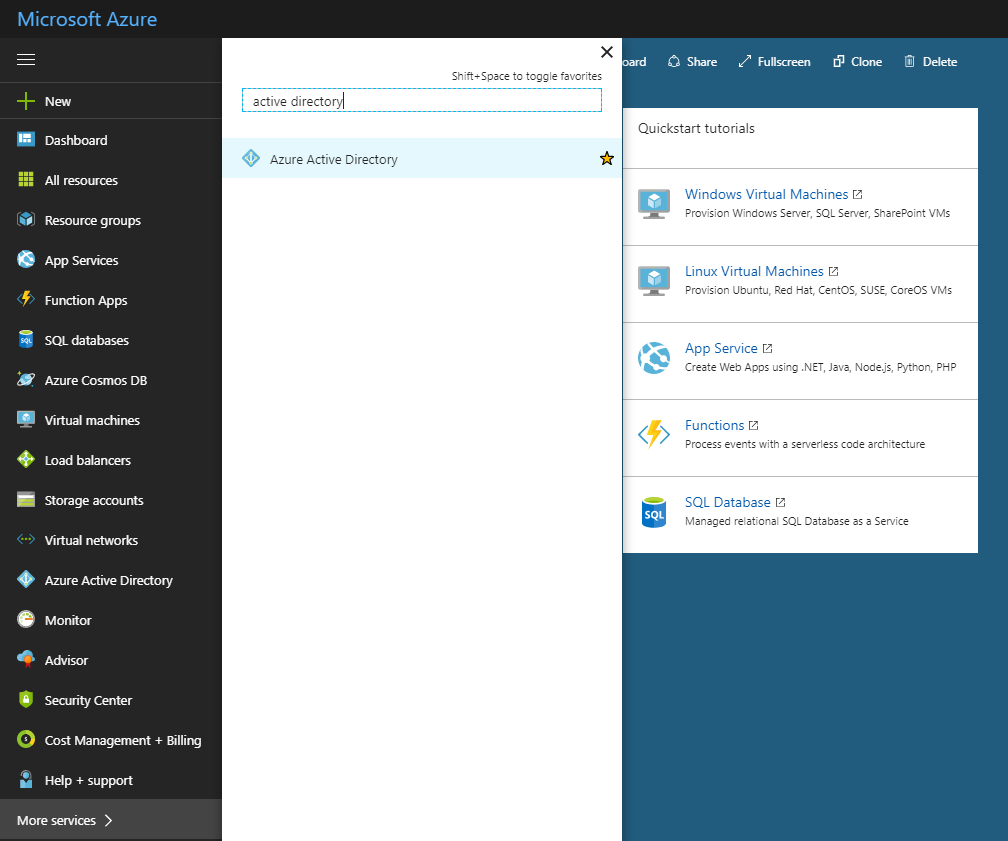
Task: Click the Quickstart tutorials tile heading
Action: (696, 128)
